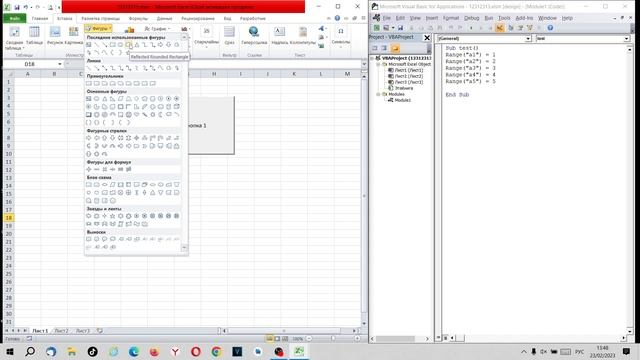Switch to Page Break Preview in status bar
The image size is (640, 360).
[285, 339]
